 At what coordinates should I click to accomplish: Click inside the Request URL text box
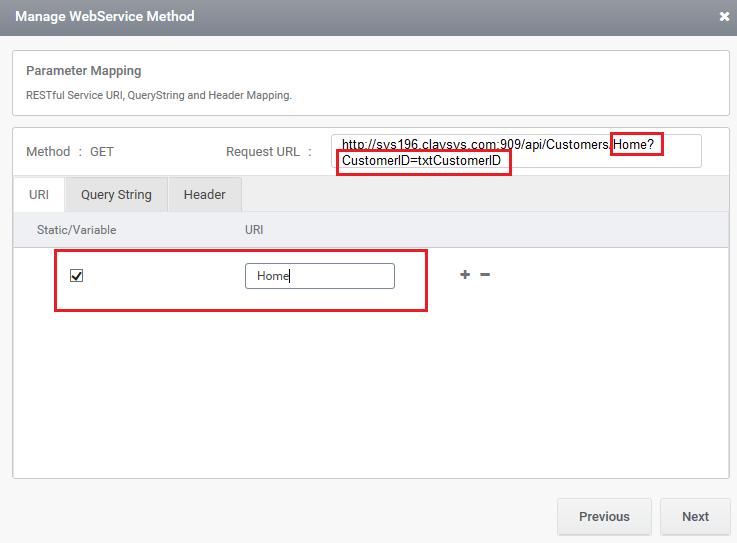point(516,151)
